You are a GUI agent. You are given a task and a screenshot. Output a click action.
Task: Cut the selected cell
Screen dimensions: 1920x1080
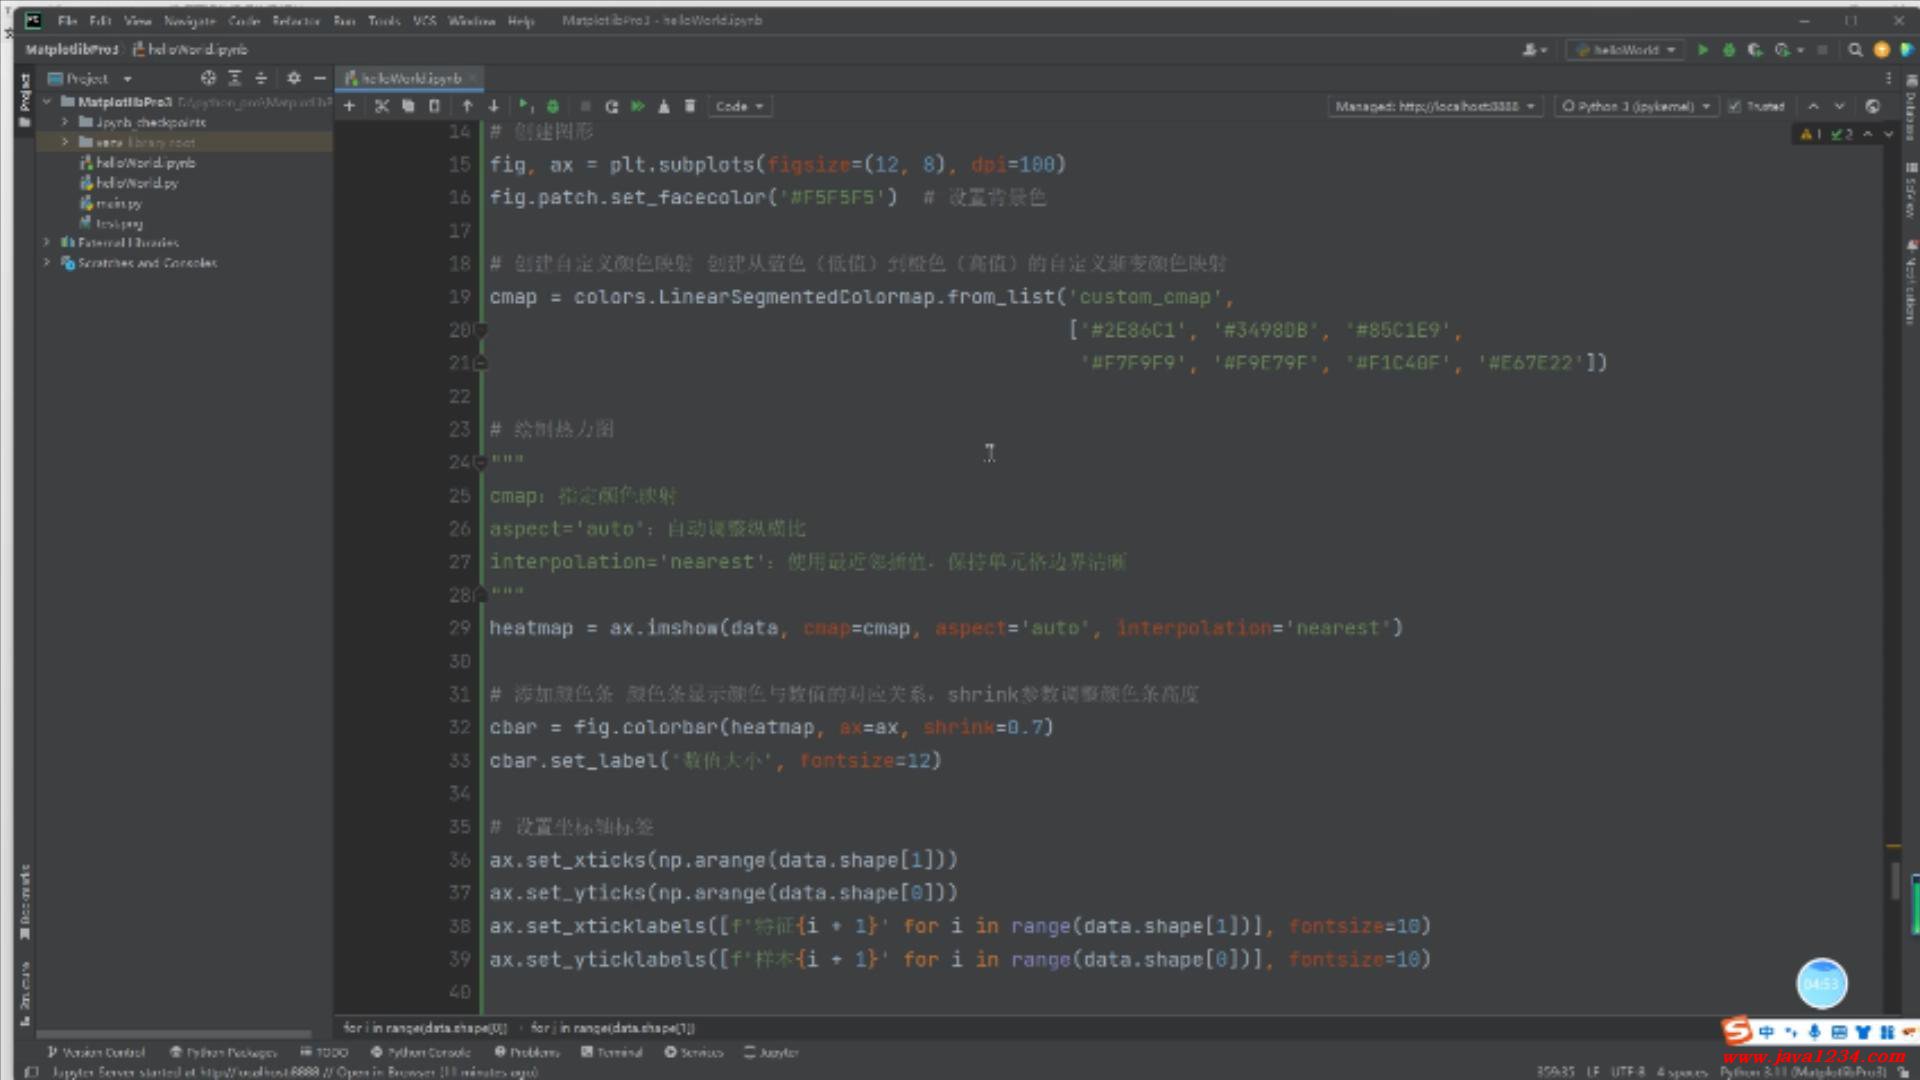point(381,106)
